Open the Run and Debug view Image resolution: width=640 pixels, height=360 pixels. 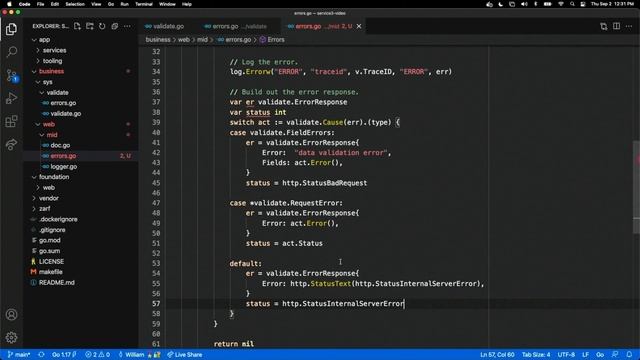coord(11,98)
